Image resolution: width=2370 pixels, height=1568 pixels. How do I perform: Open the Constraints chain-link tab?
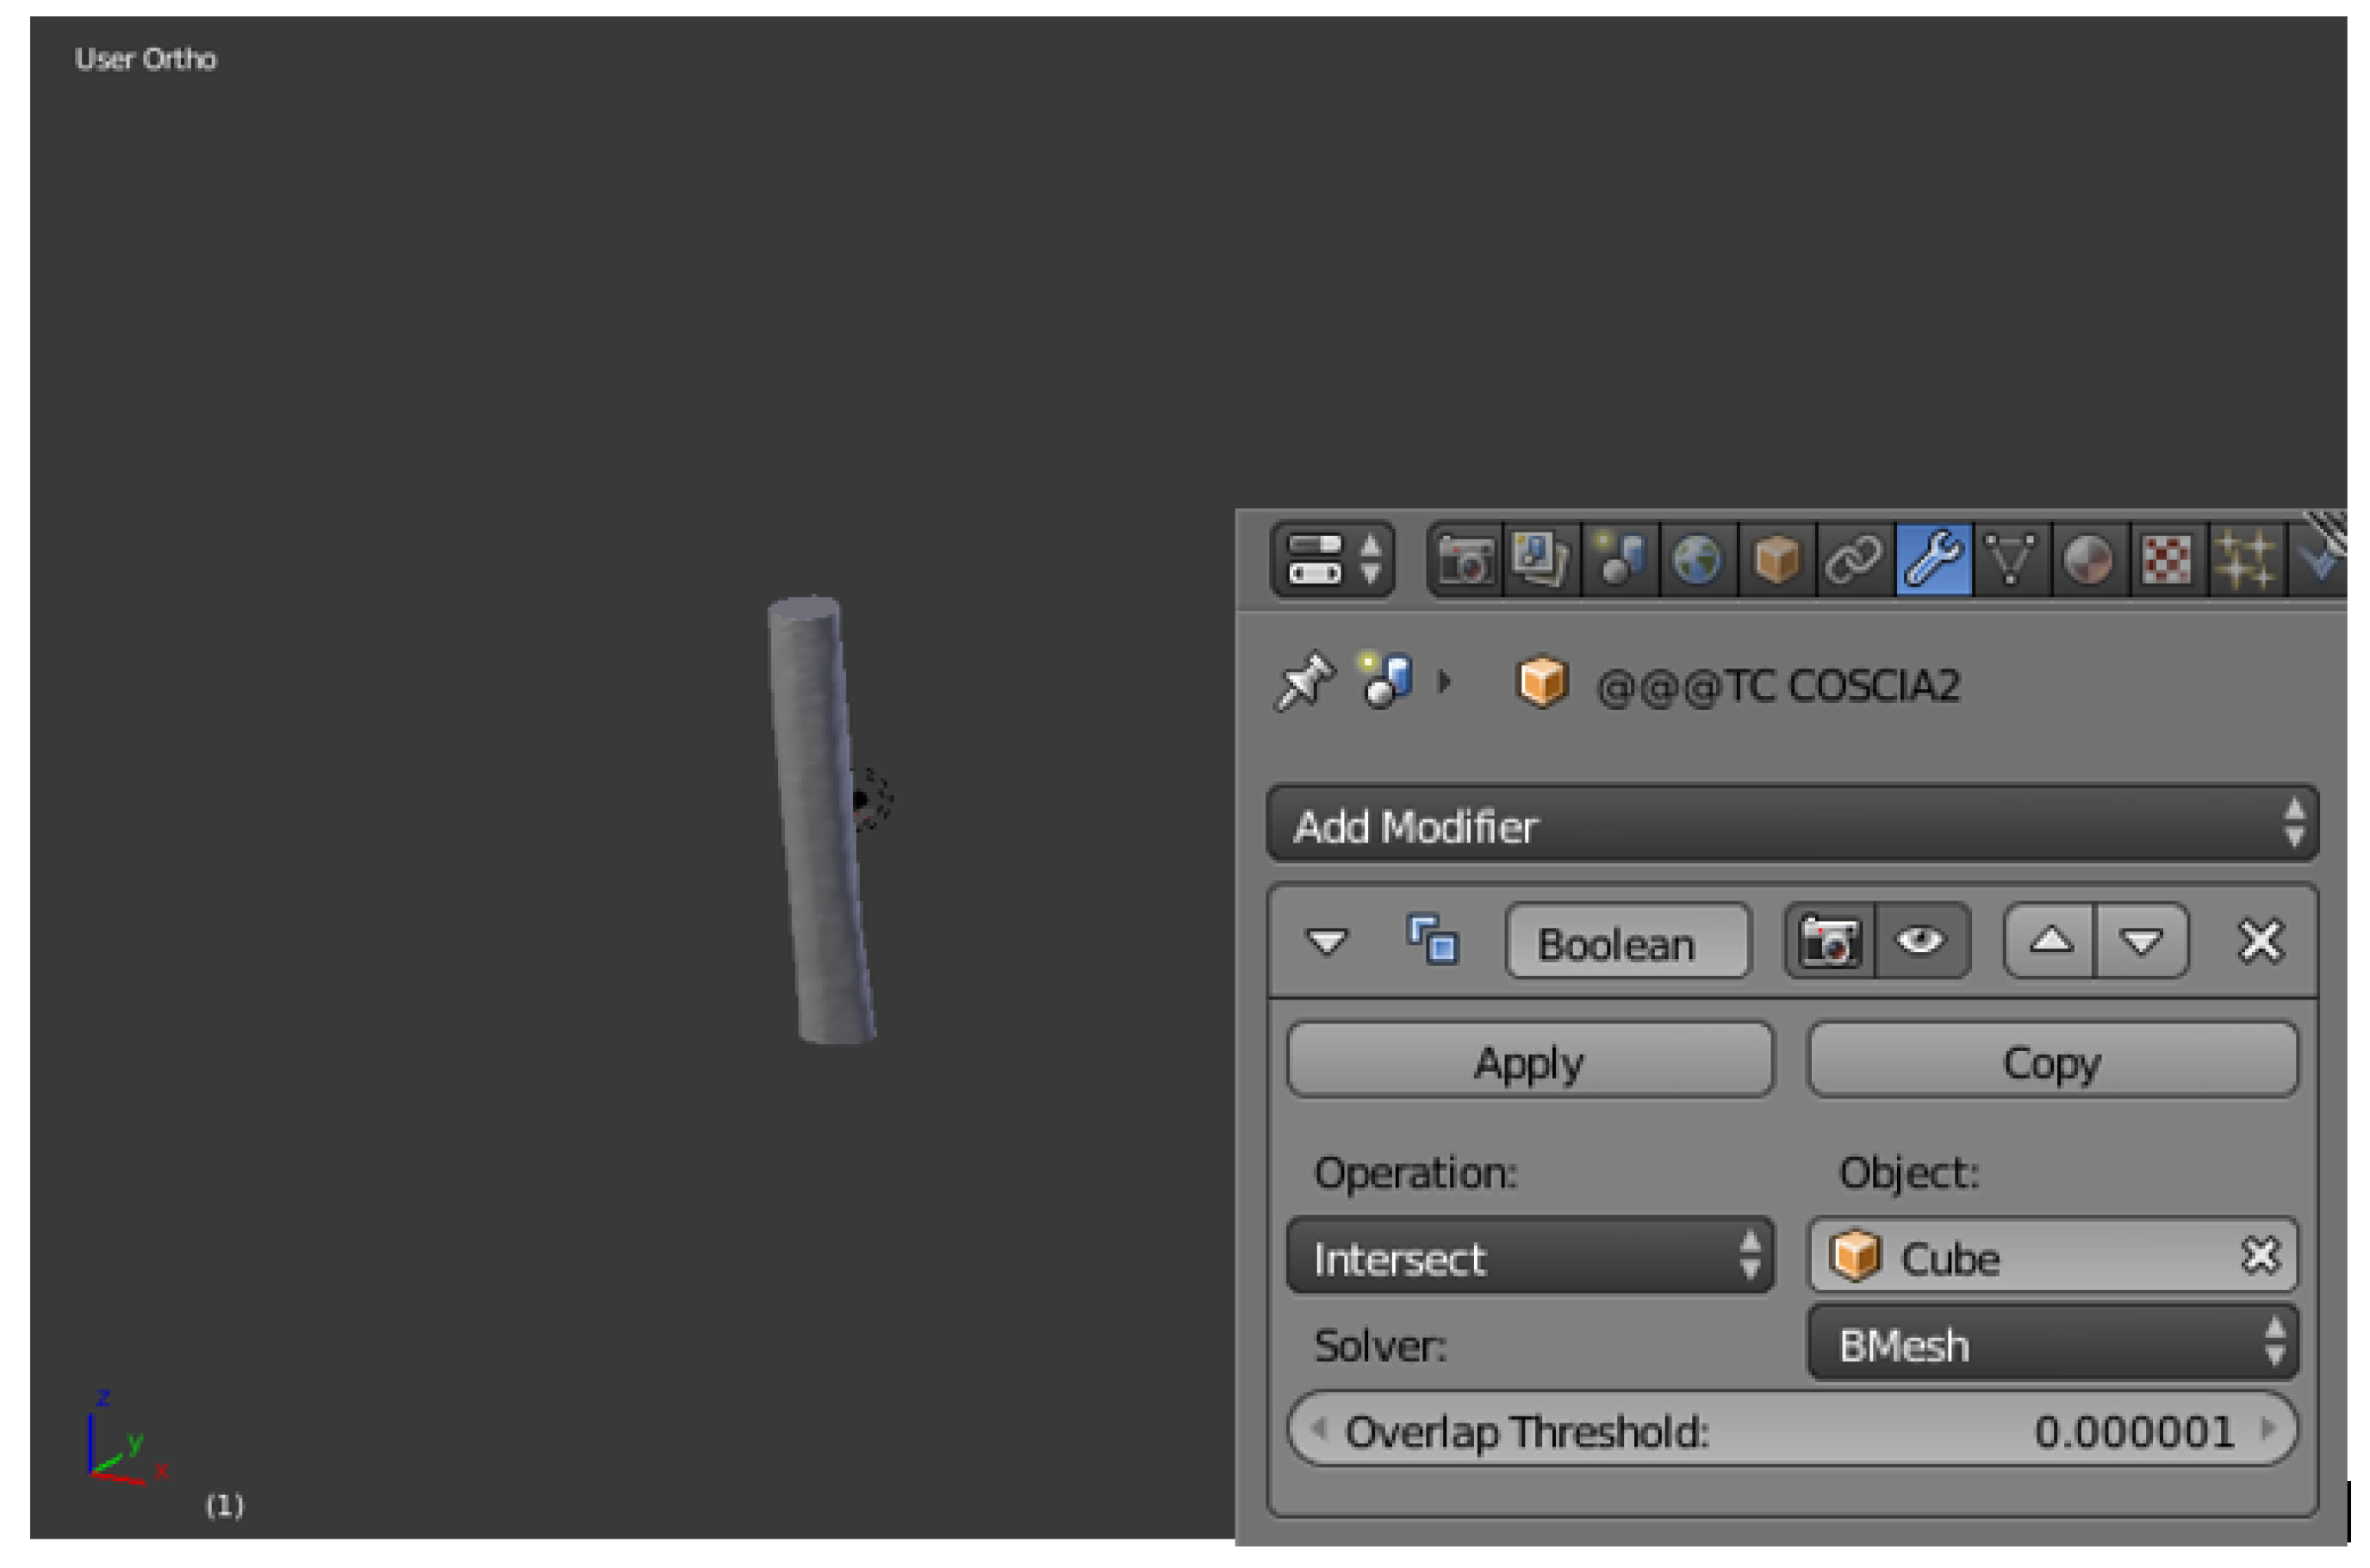point(1854,559)
